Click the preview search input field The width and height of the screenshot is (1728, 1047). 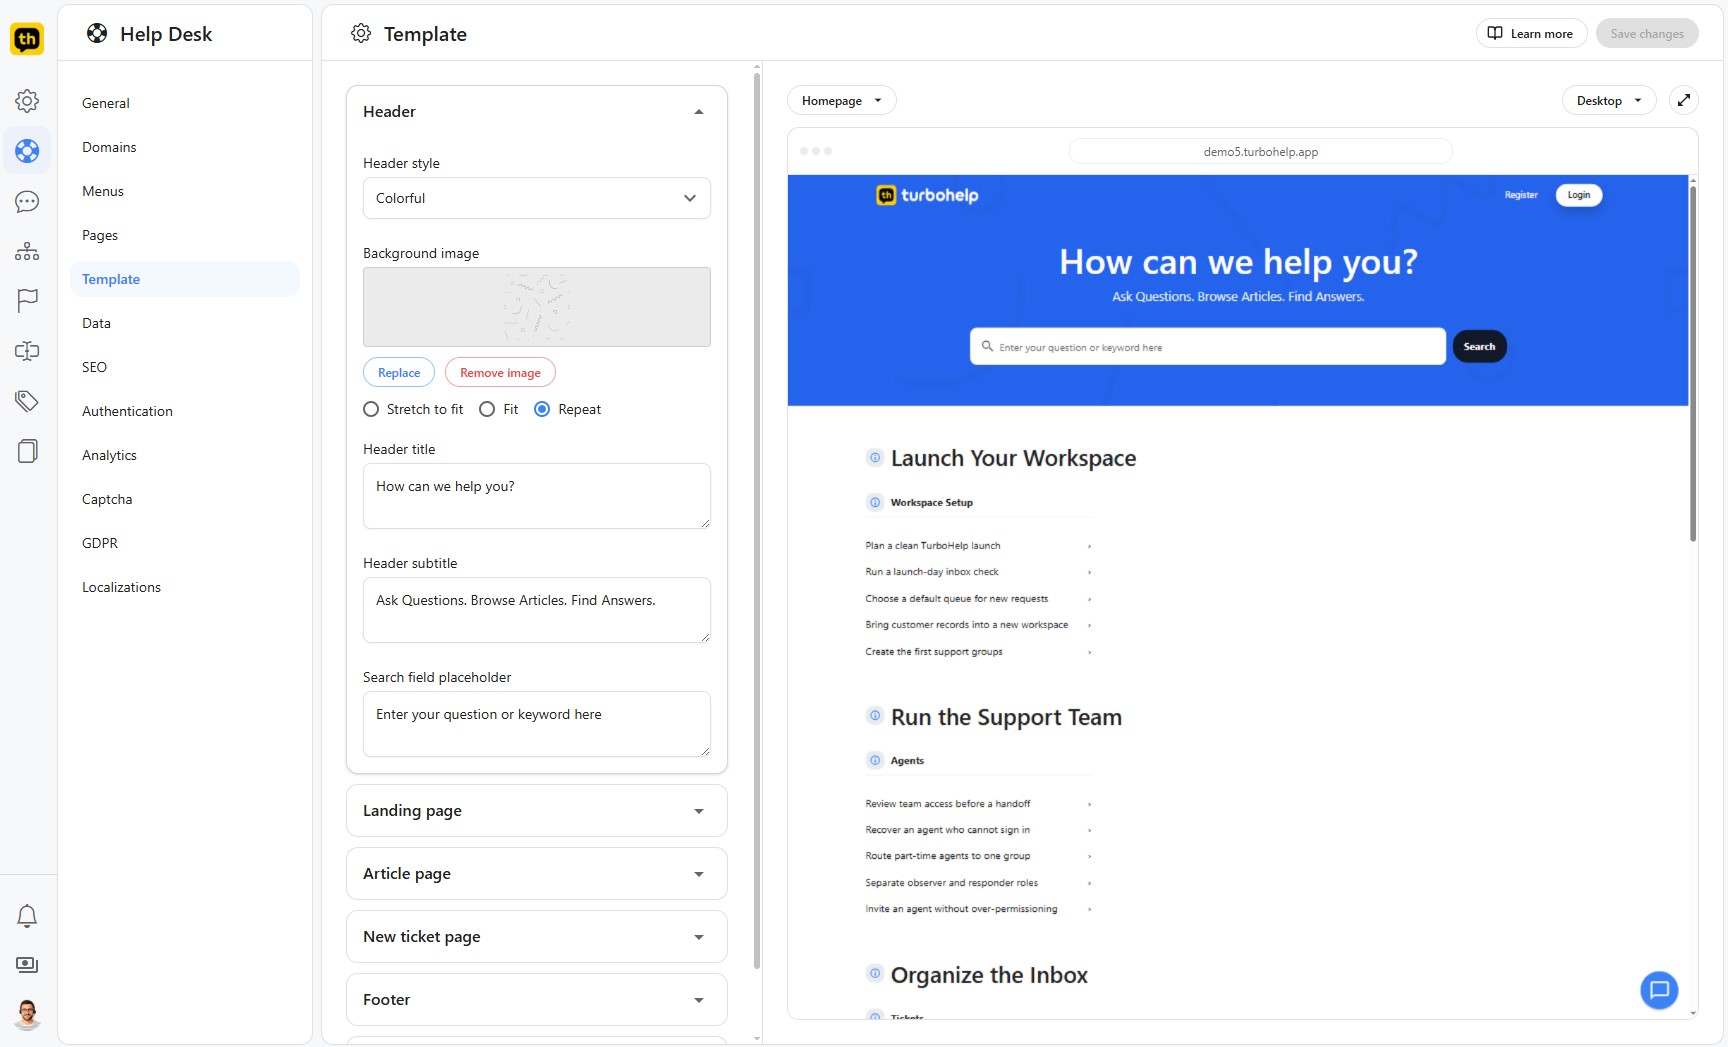point(1208,346)
